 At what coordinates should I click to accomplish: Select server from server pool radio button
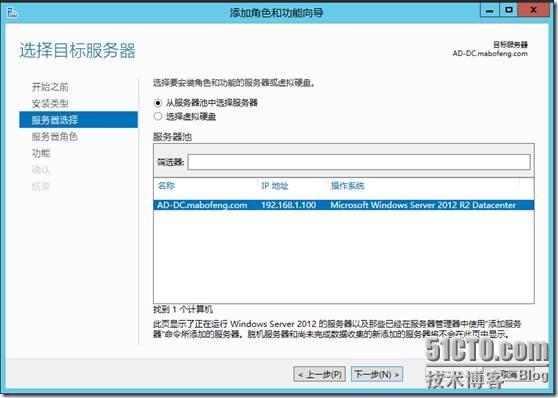point(158,103)
